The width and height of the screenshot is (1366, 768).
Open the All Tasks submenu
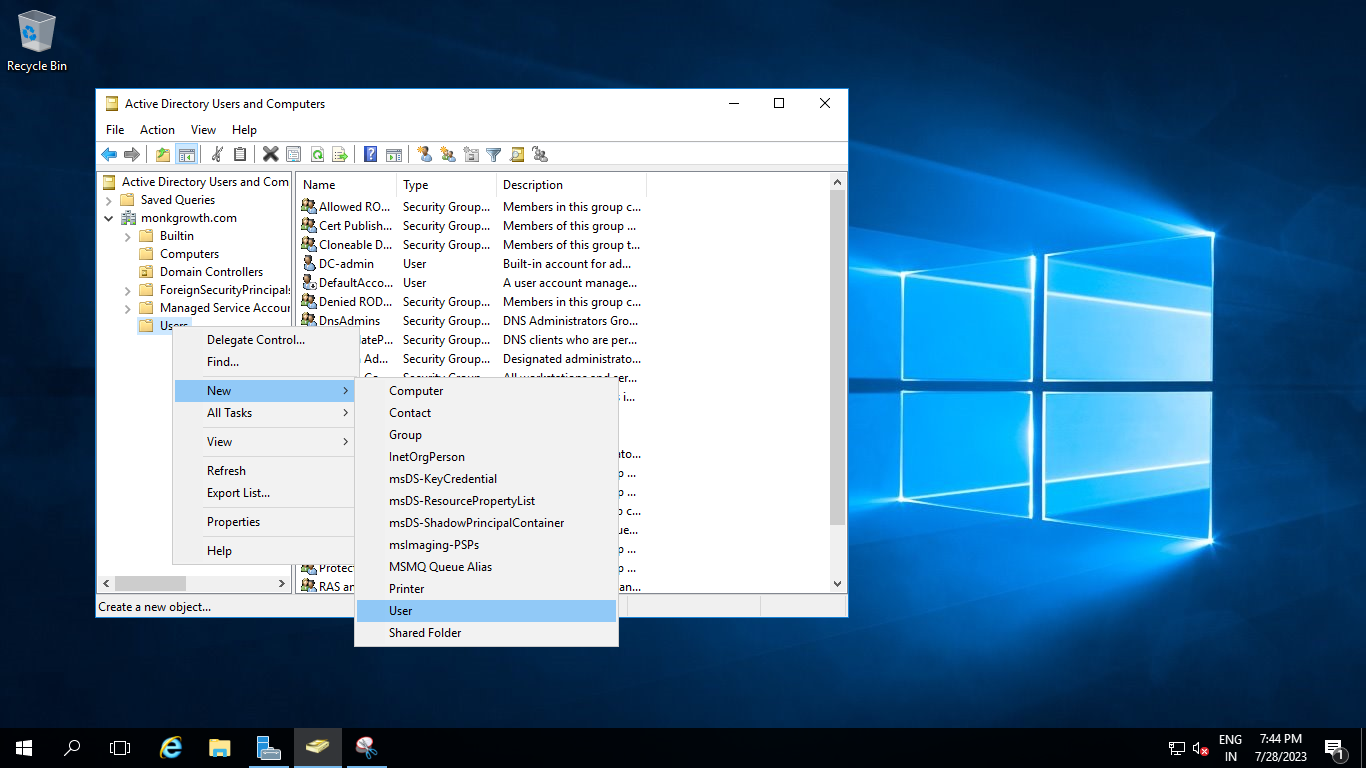pyautogui.click(x=264, y=413)
